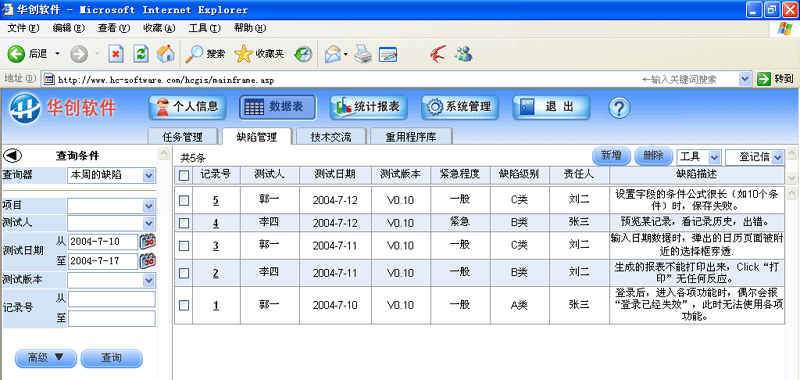The width and height of the screenshot is (800, 380).
Task: Click the History/media globe icon
Action: tap(304, 54)
